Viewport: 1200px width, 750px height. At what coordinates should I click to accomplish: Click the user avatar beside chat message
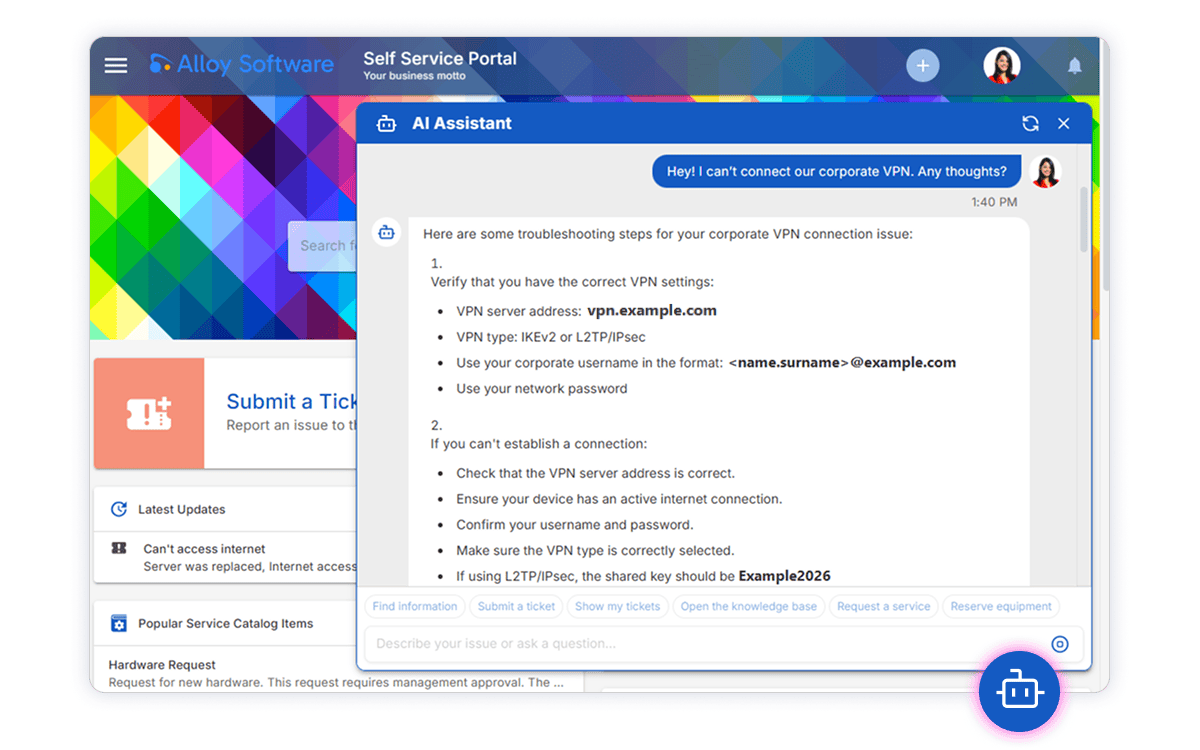1045,172
